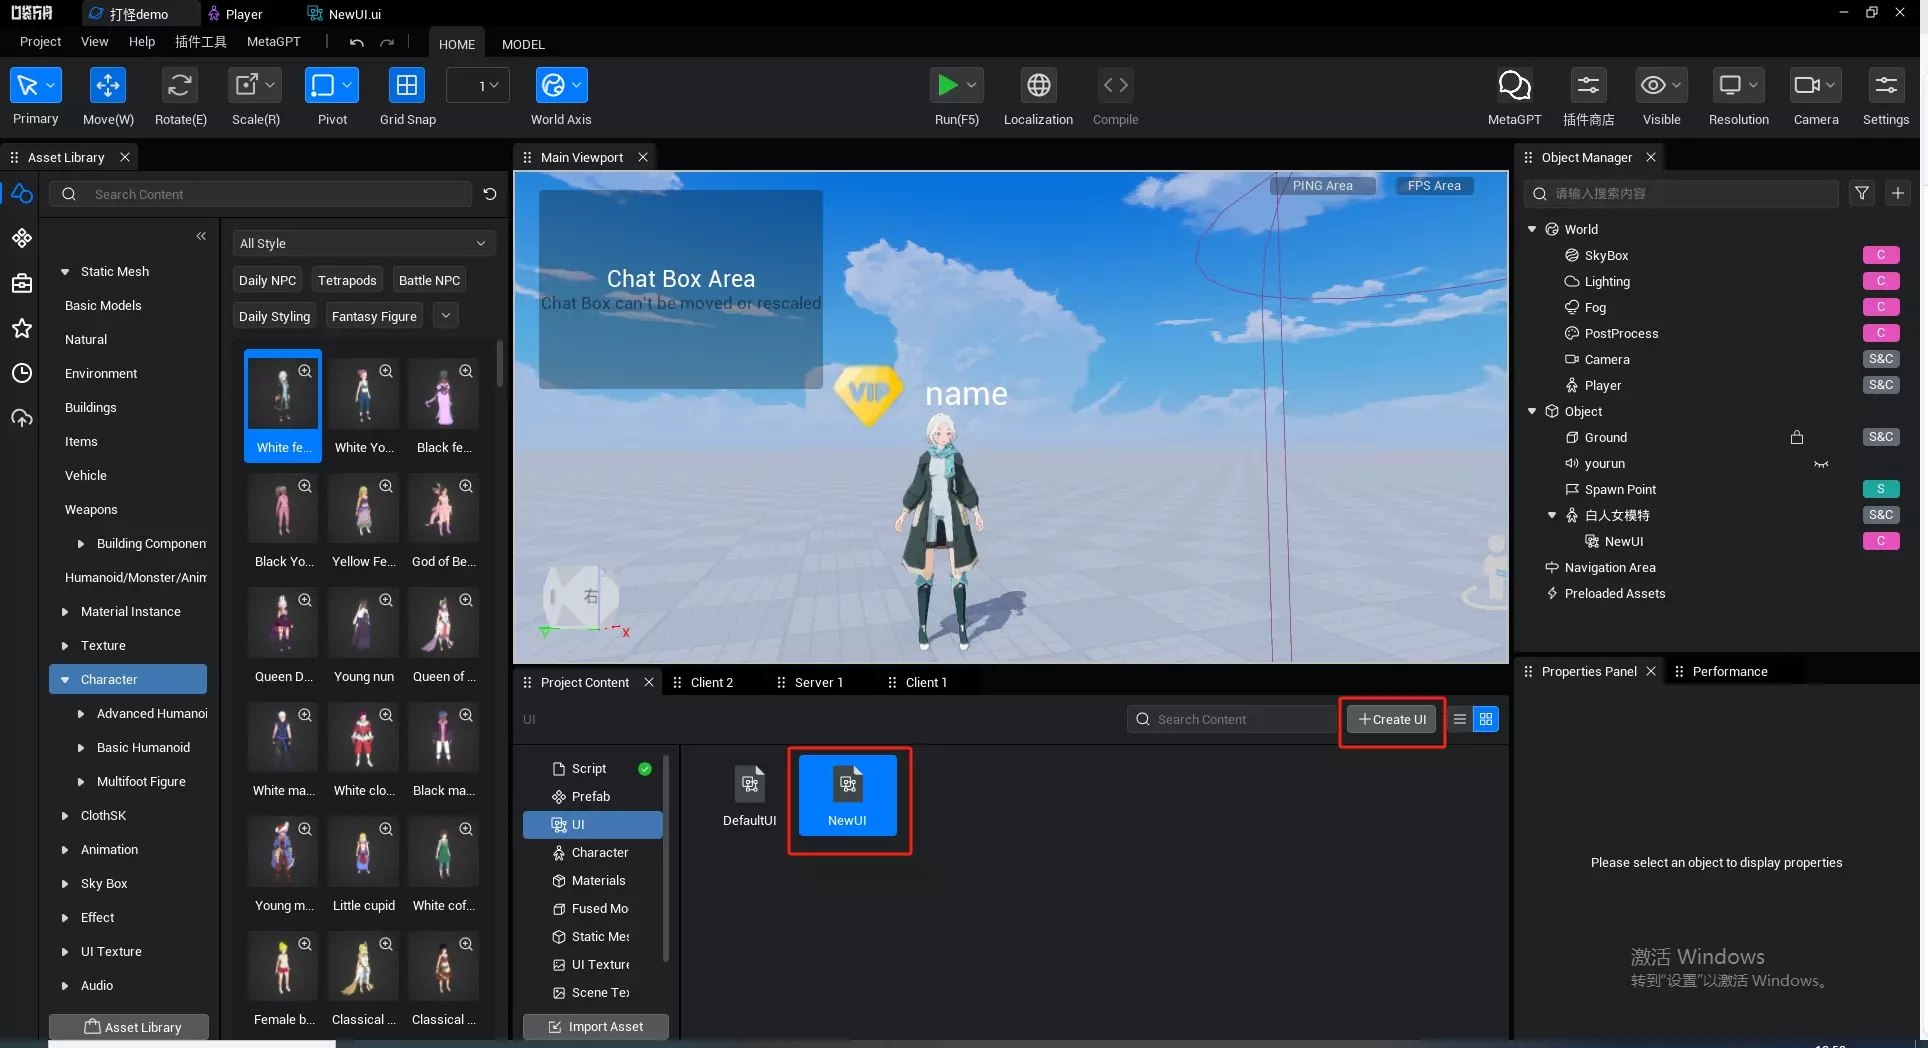Image resolution: width=1928 pixels, height=1048 pixels.
Task: Click the Asset Library search field
Action: tap(262, 194)
